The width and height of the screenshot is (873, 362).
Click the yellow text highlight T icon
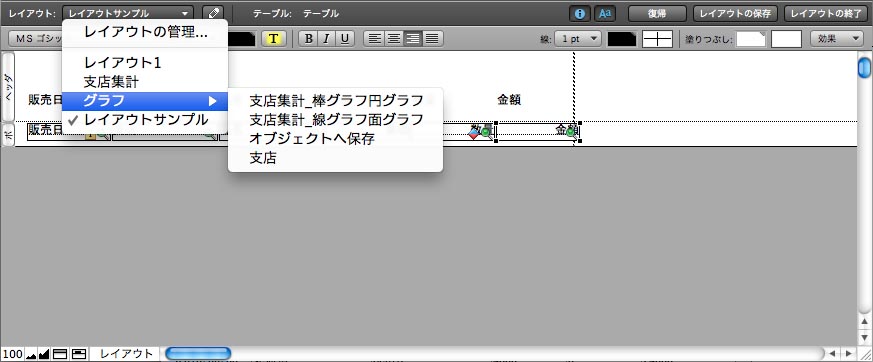click(273, 38)
